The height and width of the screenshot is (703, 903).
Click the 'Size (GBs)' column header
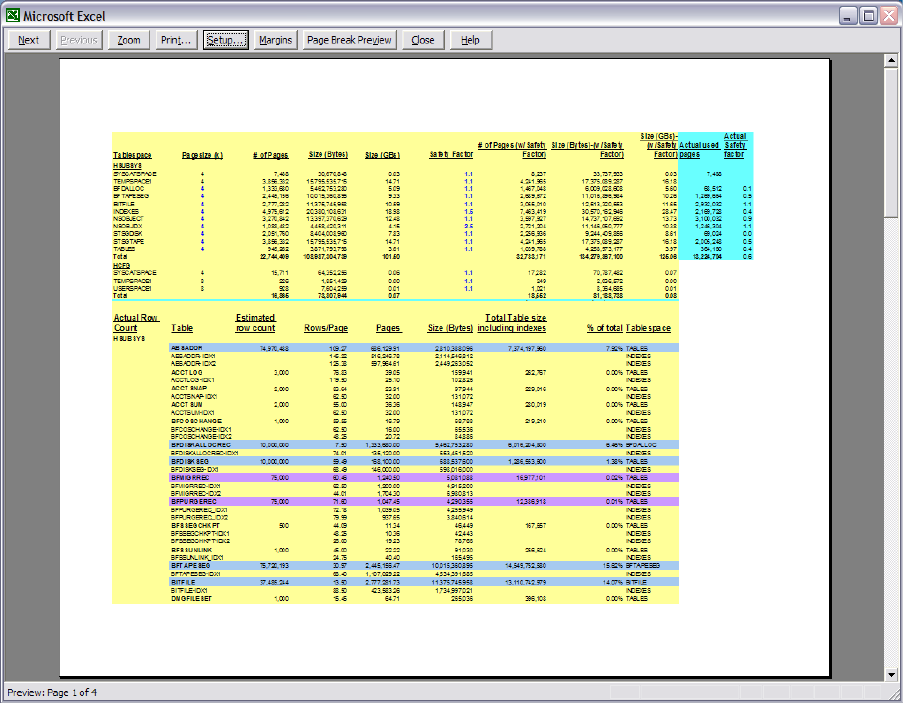pyautogui.click(x=382, y=155)
